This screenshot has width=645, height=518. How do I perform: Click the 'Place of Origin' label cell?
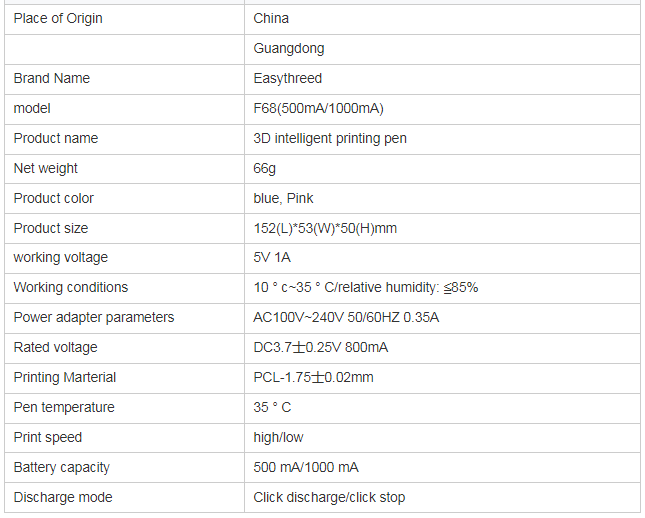pyautogui.click(x=58, y=18)
